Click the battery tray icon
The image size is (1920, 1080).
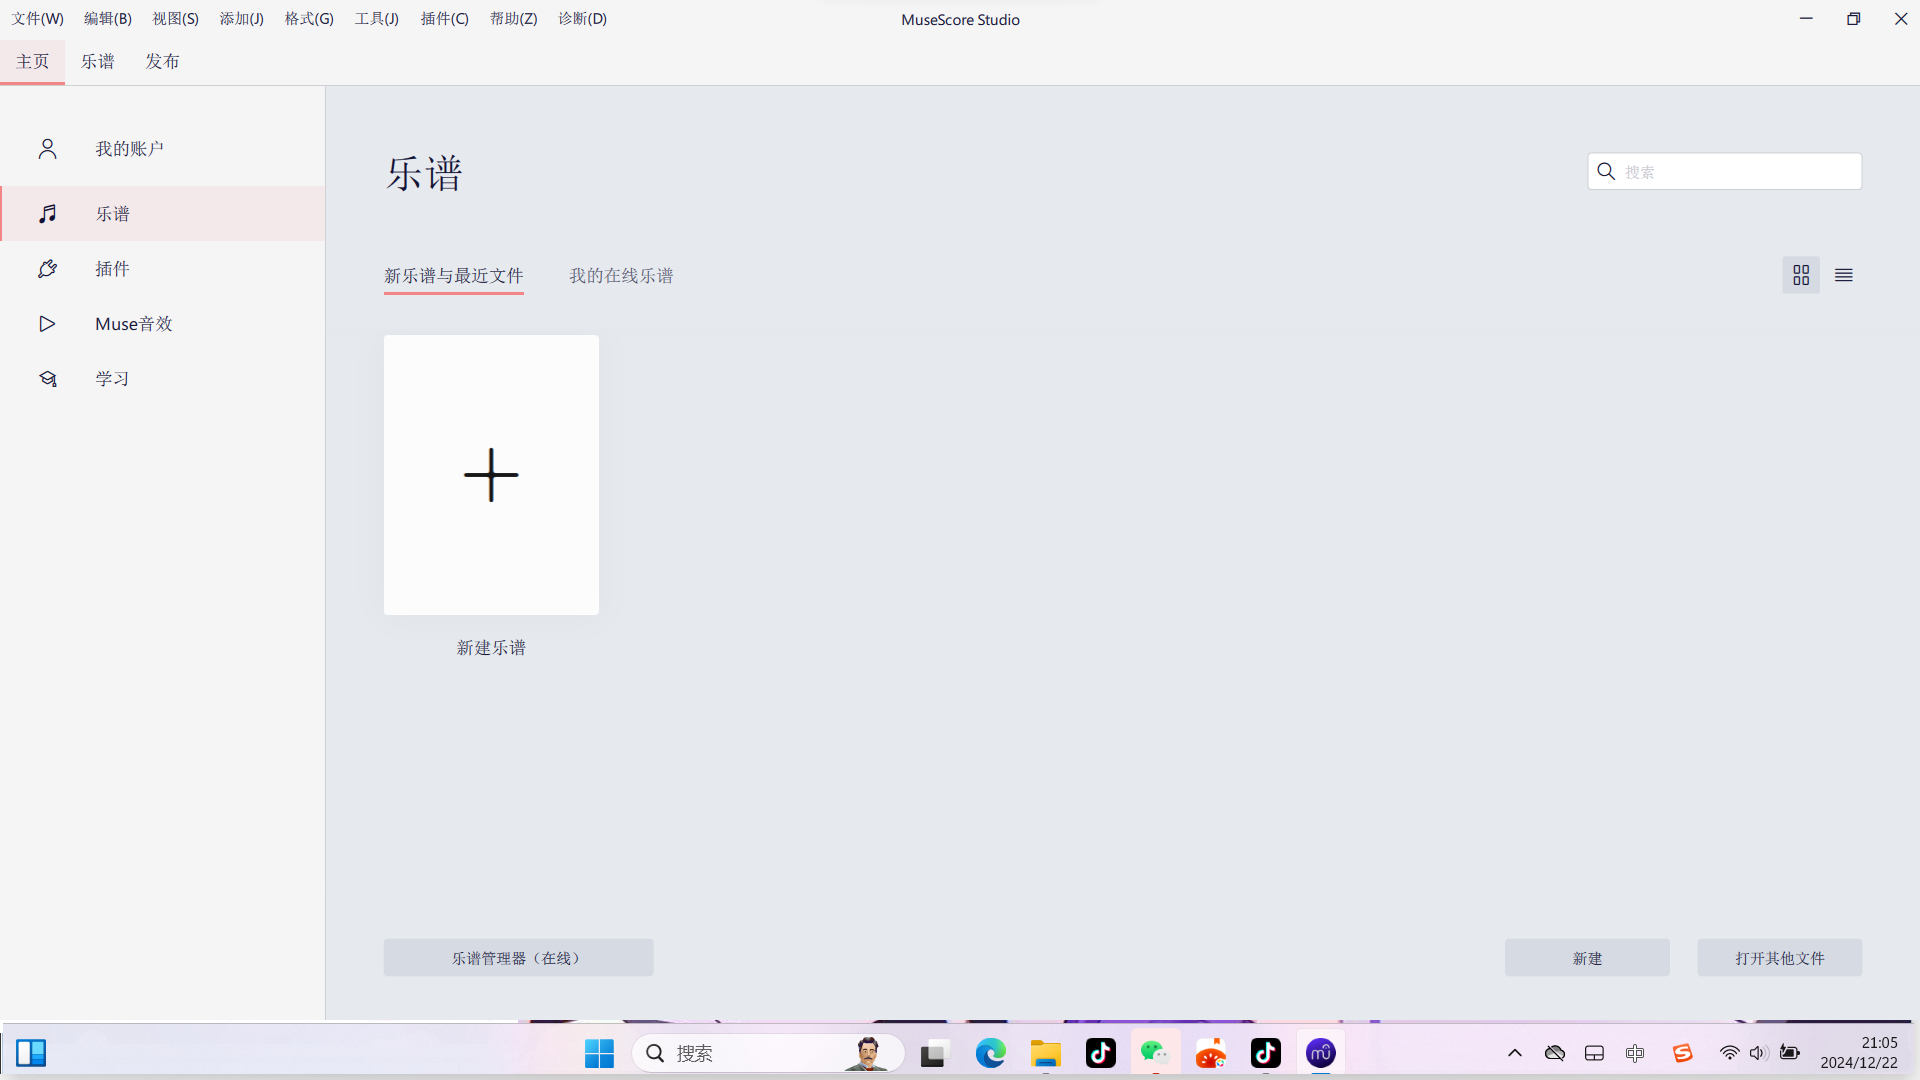click(x=1790, y=1053)
